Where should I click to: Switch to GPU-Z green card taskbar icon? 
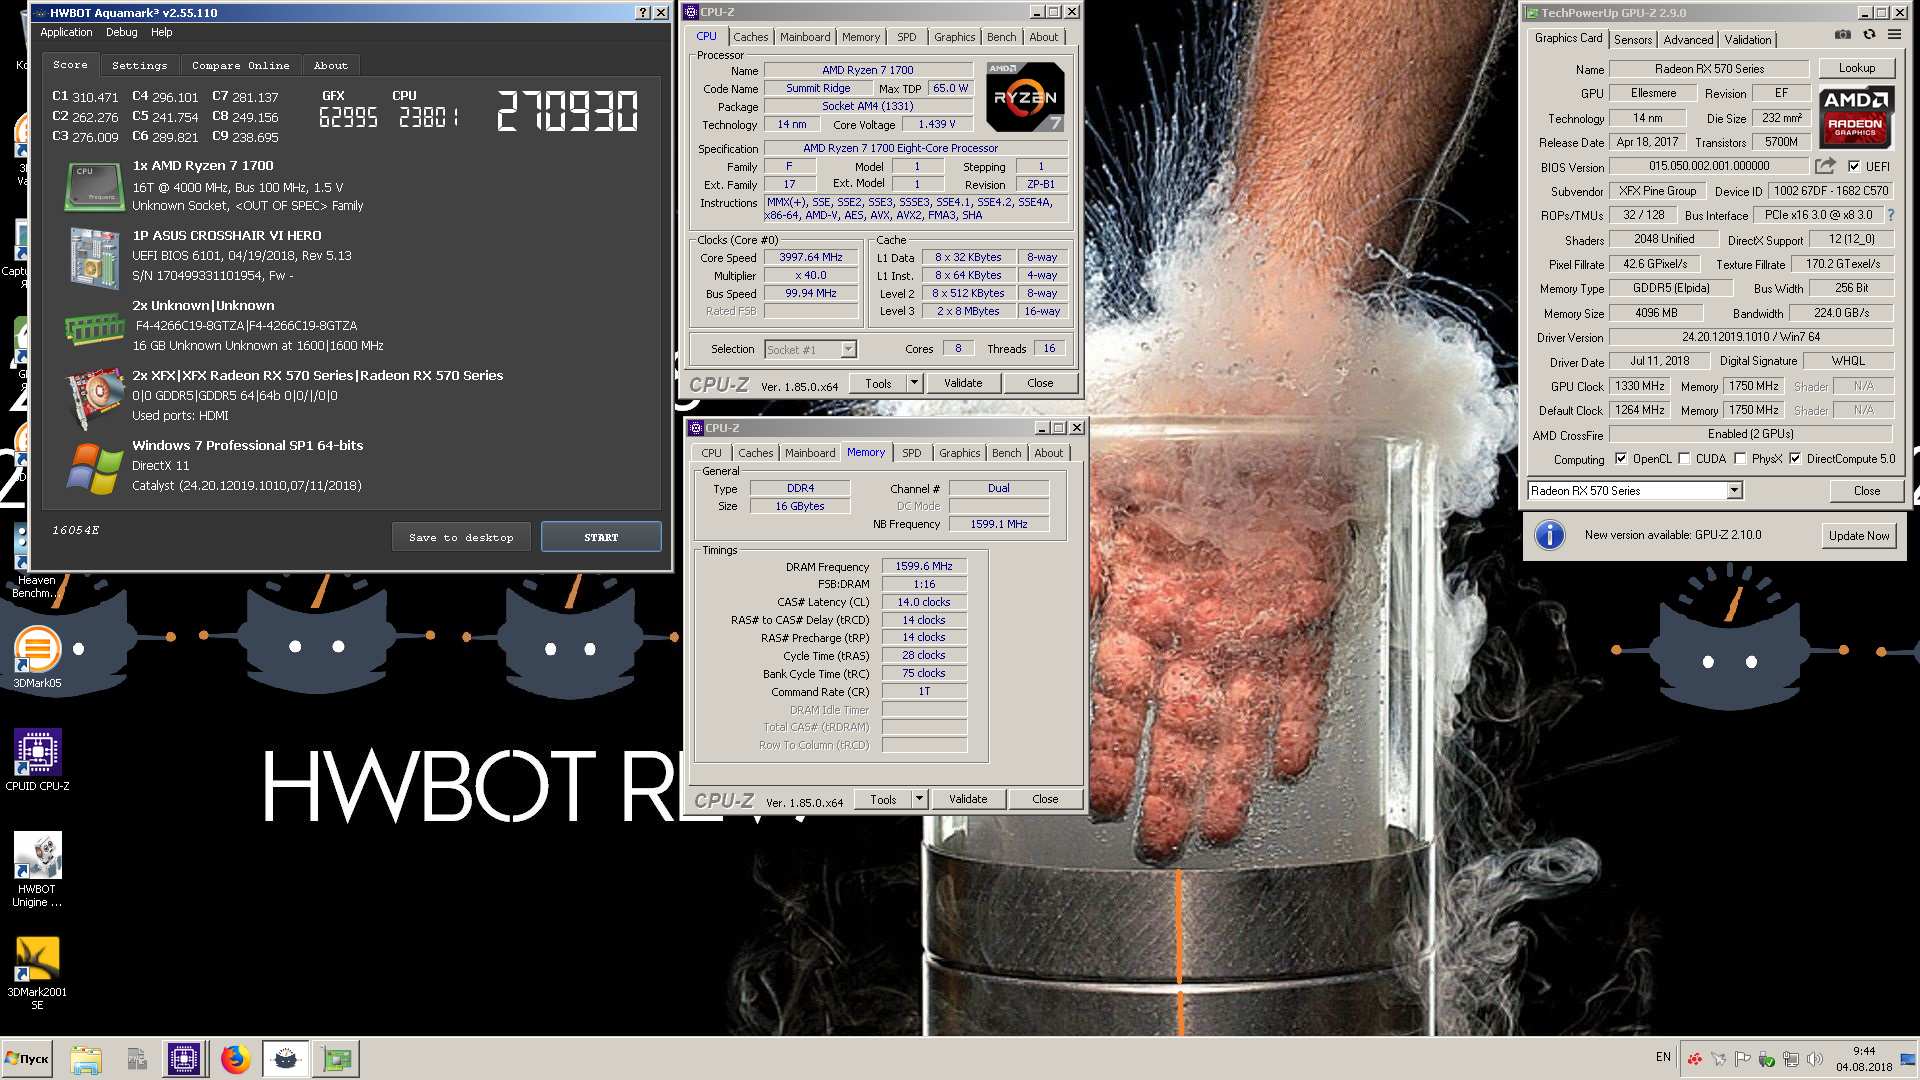pos(337,1059)
